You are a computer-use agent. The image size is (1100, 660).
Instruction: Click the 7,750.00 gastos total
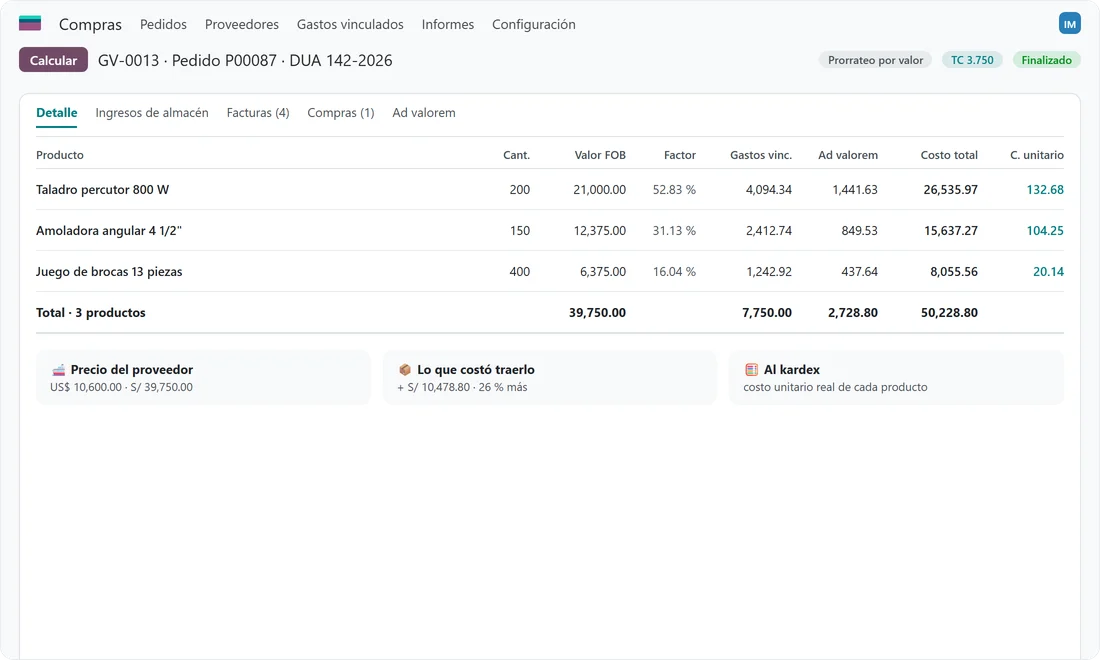tap(767, 313)
